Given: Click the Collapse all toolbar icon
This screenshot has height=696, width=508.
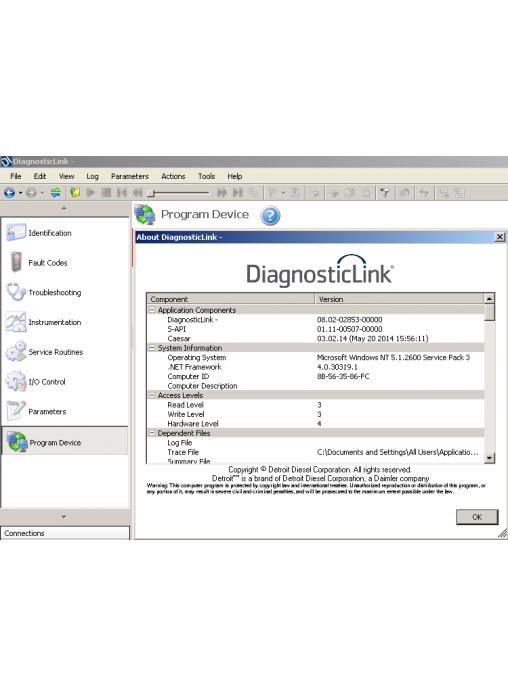Looking at the screenshot, I should [459, 193].
